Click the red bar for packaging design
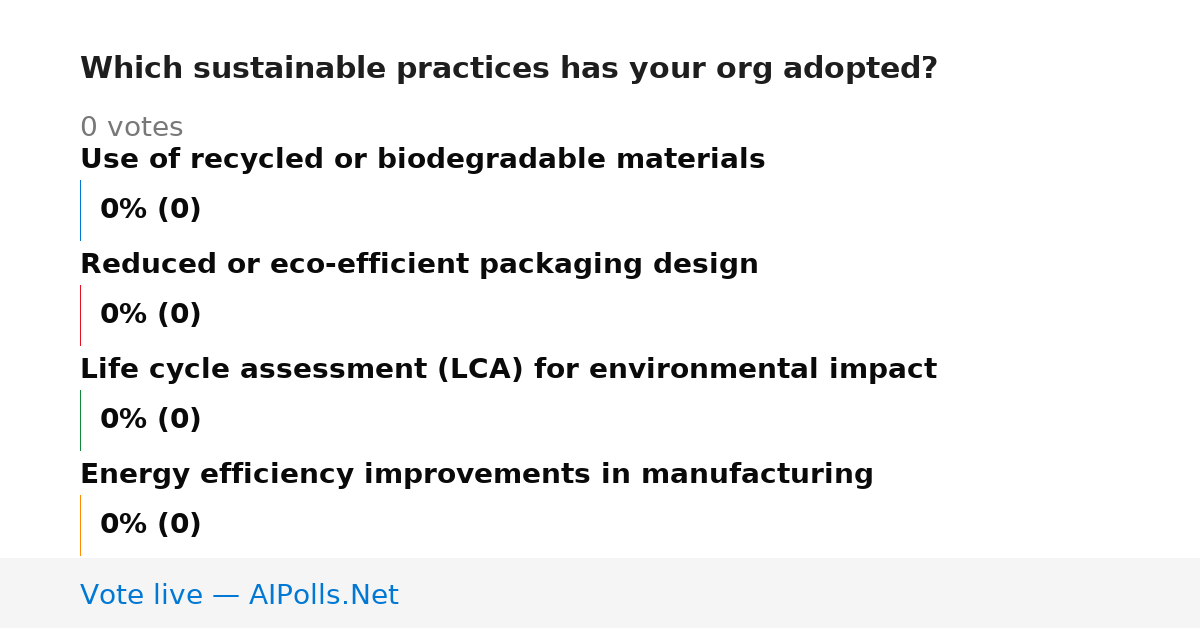1200x628 pixels. 80,315
